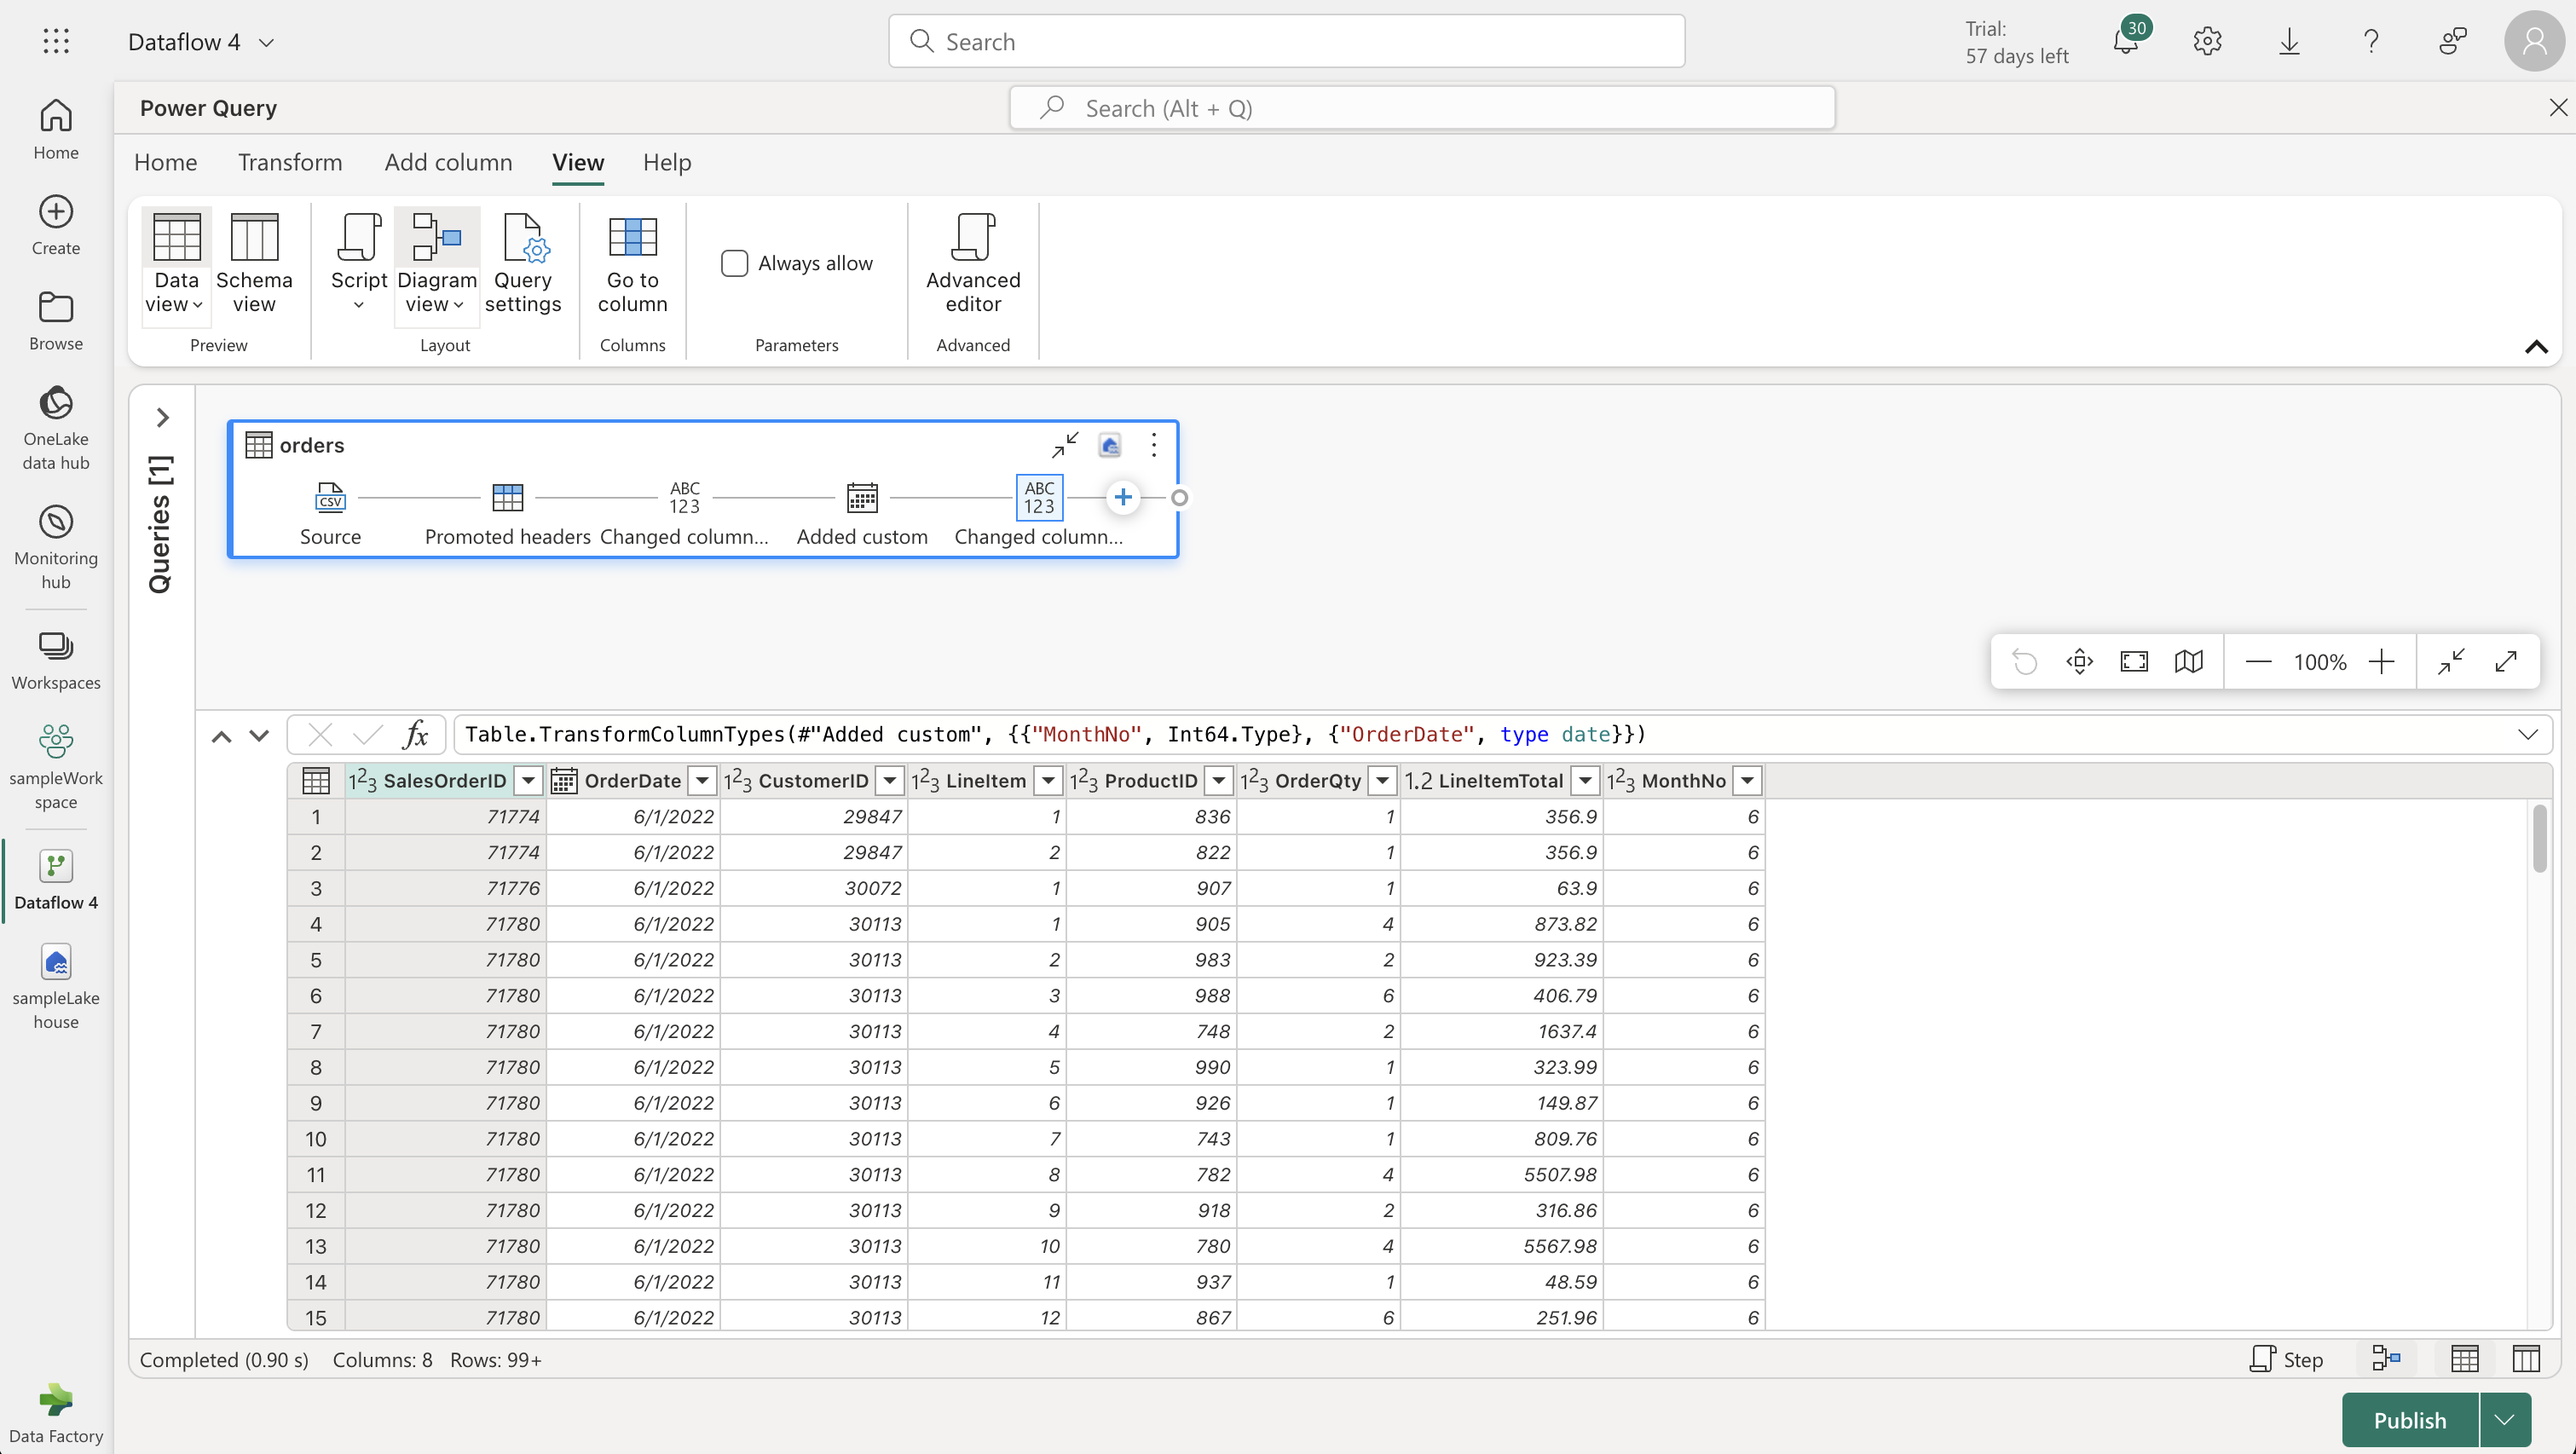Open the Publish options dropdown

[2505, 1419]
